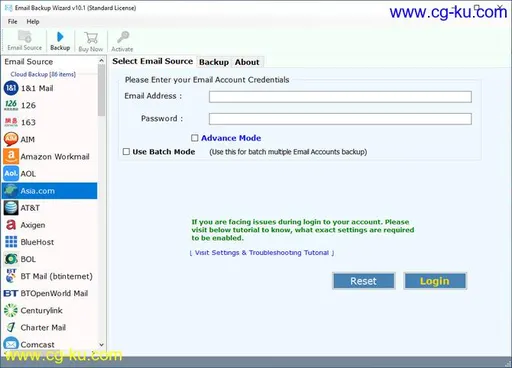This screenshot has height=368, width=512.
Task: Switch to the Backup tab
Action: click(214, 62)
